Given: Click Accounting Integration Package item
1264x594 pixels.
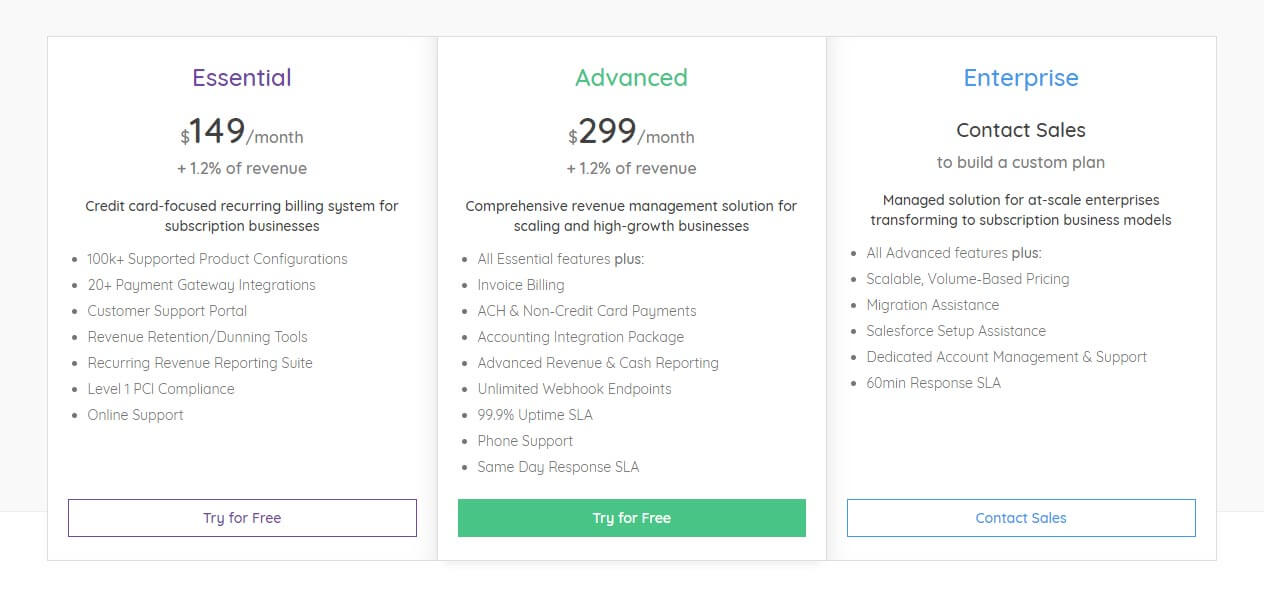Looking at the screenshot, I should click(x=581, y=337).
